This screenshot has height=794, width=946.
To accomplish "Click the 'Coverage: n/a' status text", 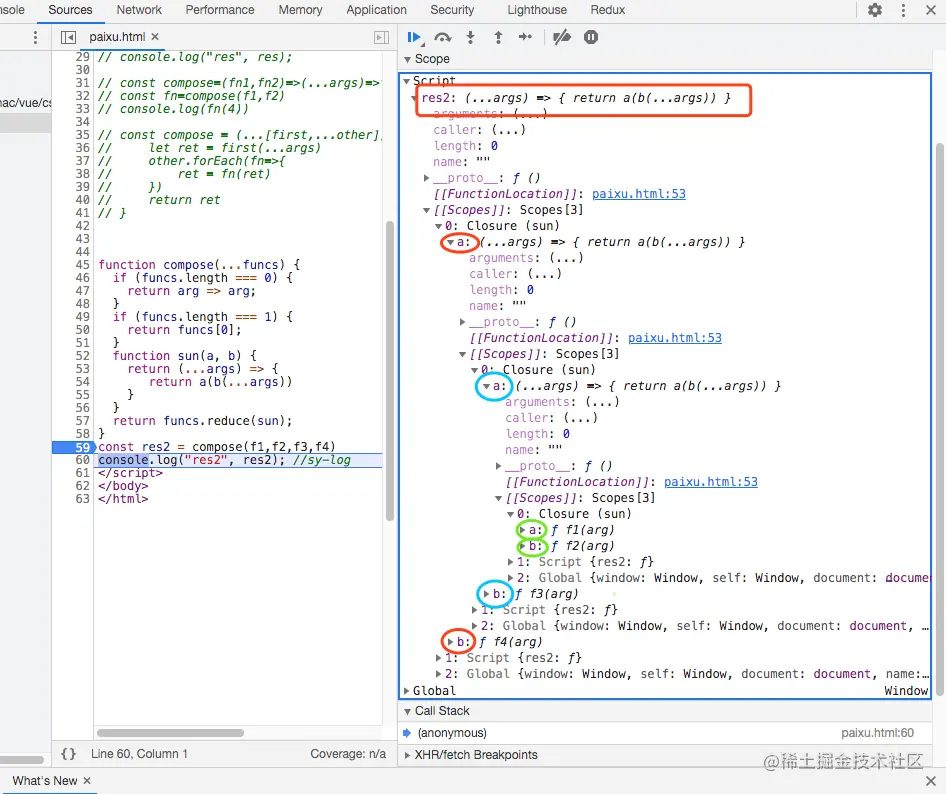I will (x=348, y=754).
